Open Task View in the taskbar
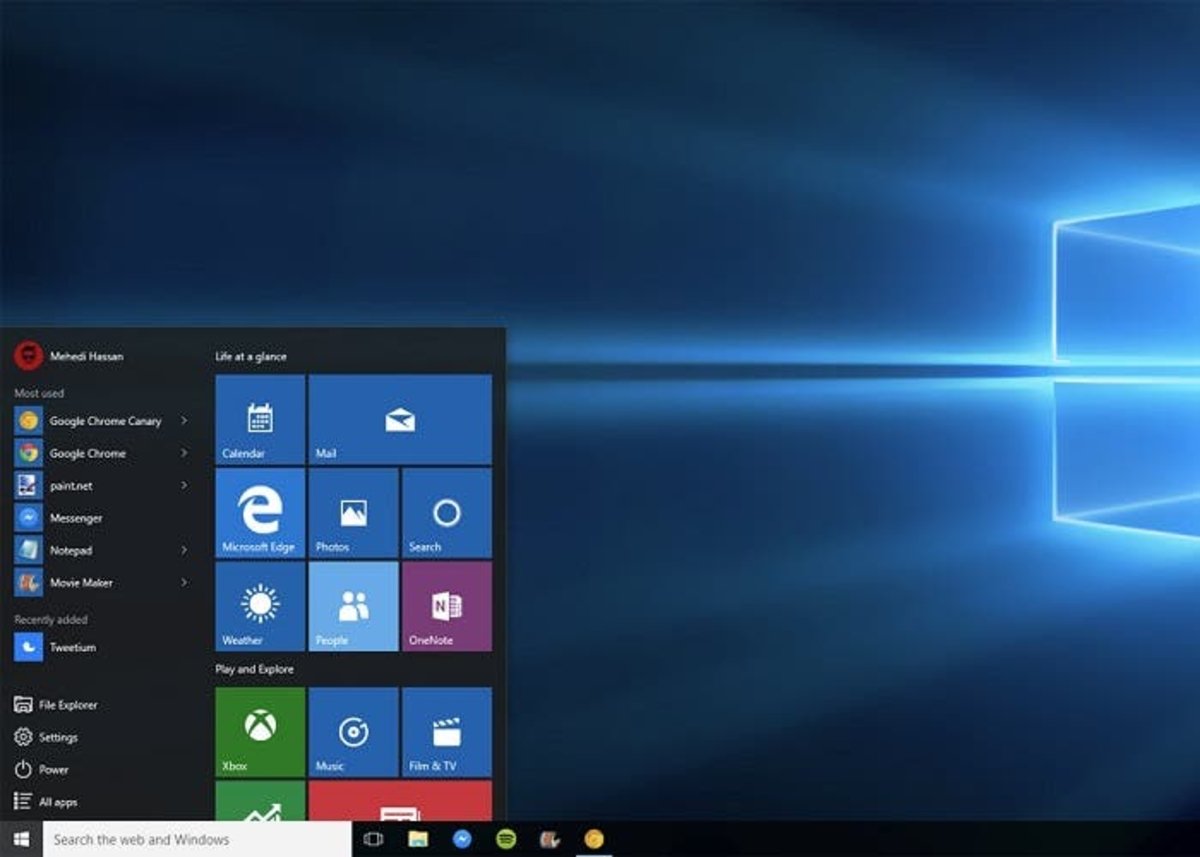 tap(374, 839)
